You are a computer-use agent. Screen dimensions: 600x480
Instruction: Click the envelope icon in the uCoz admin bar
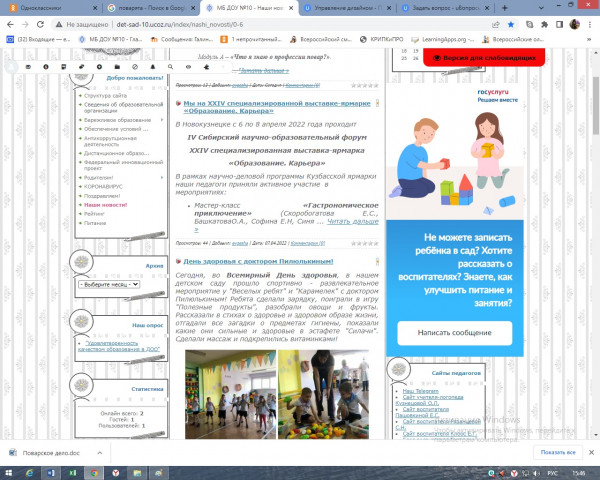28,67
